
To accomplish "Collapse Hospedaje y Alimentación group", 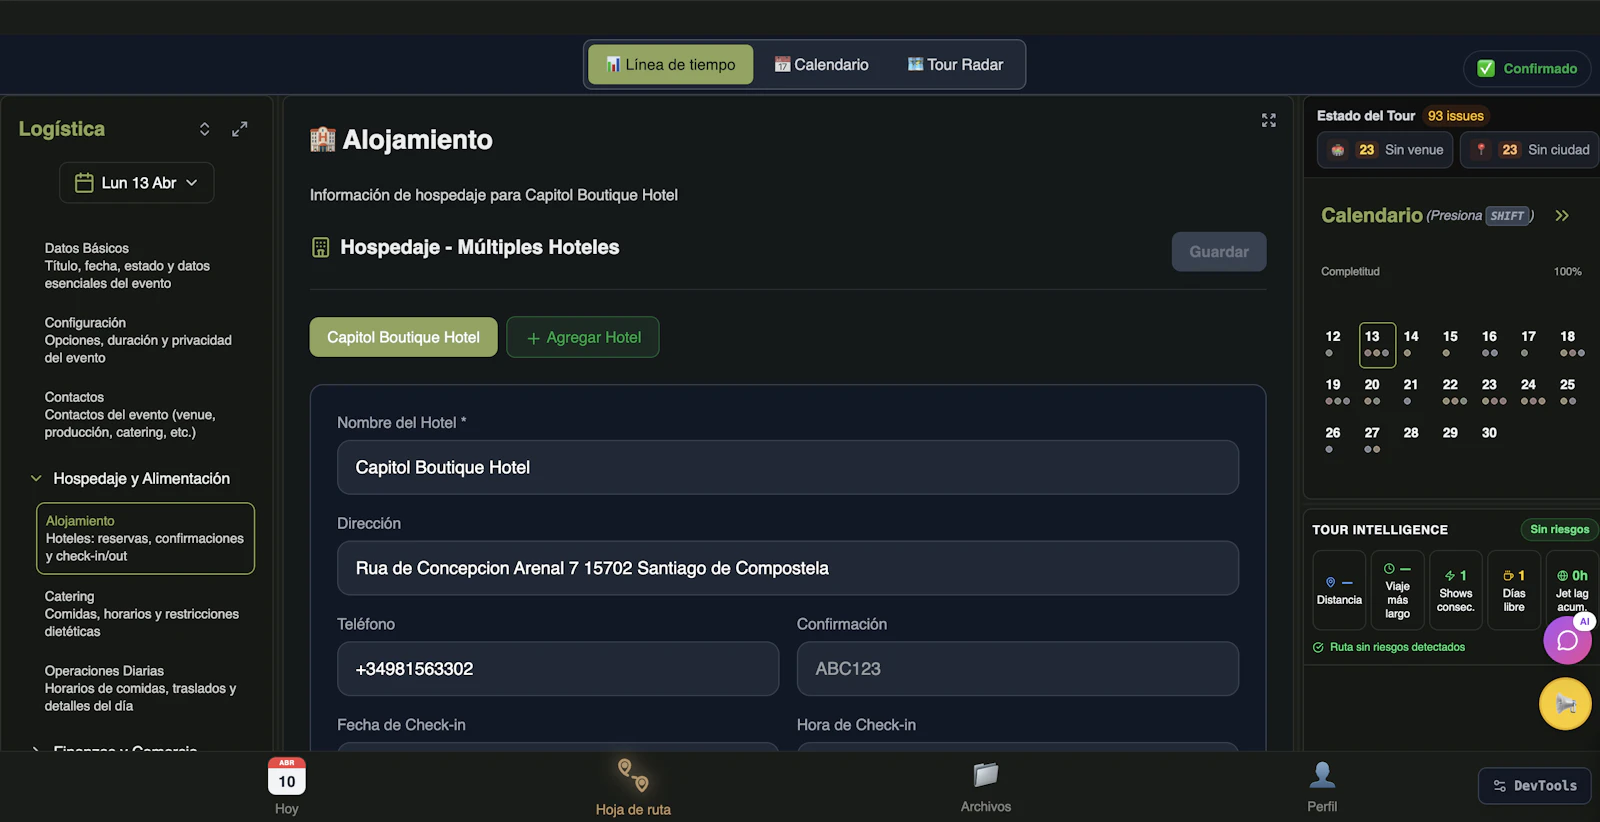I will pos(131,479).
